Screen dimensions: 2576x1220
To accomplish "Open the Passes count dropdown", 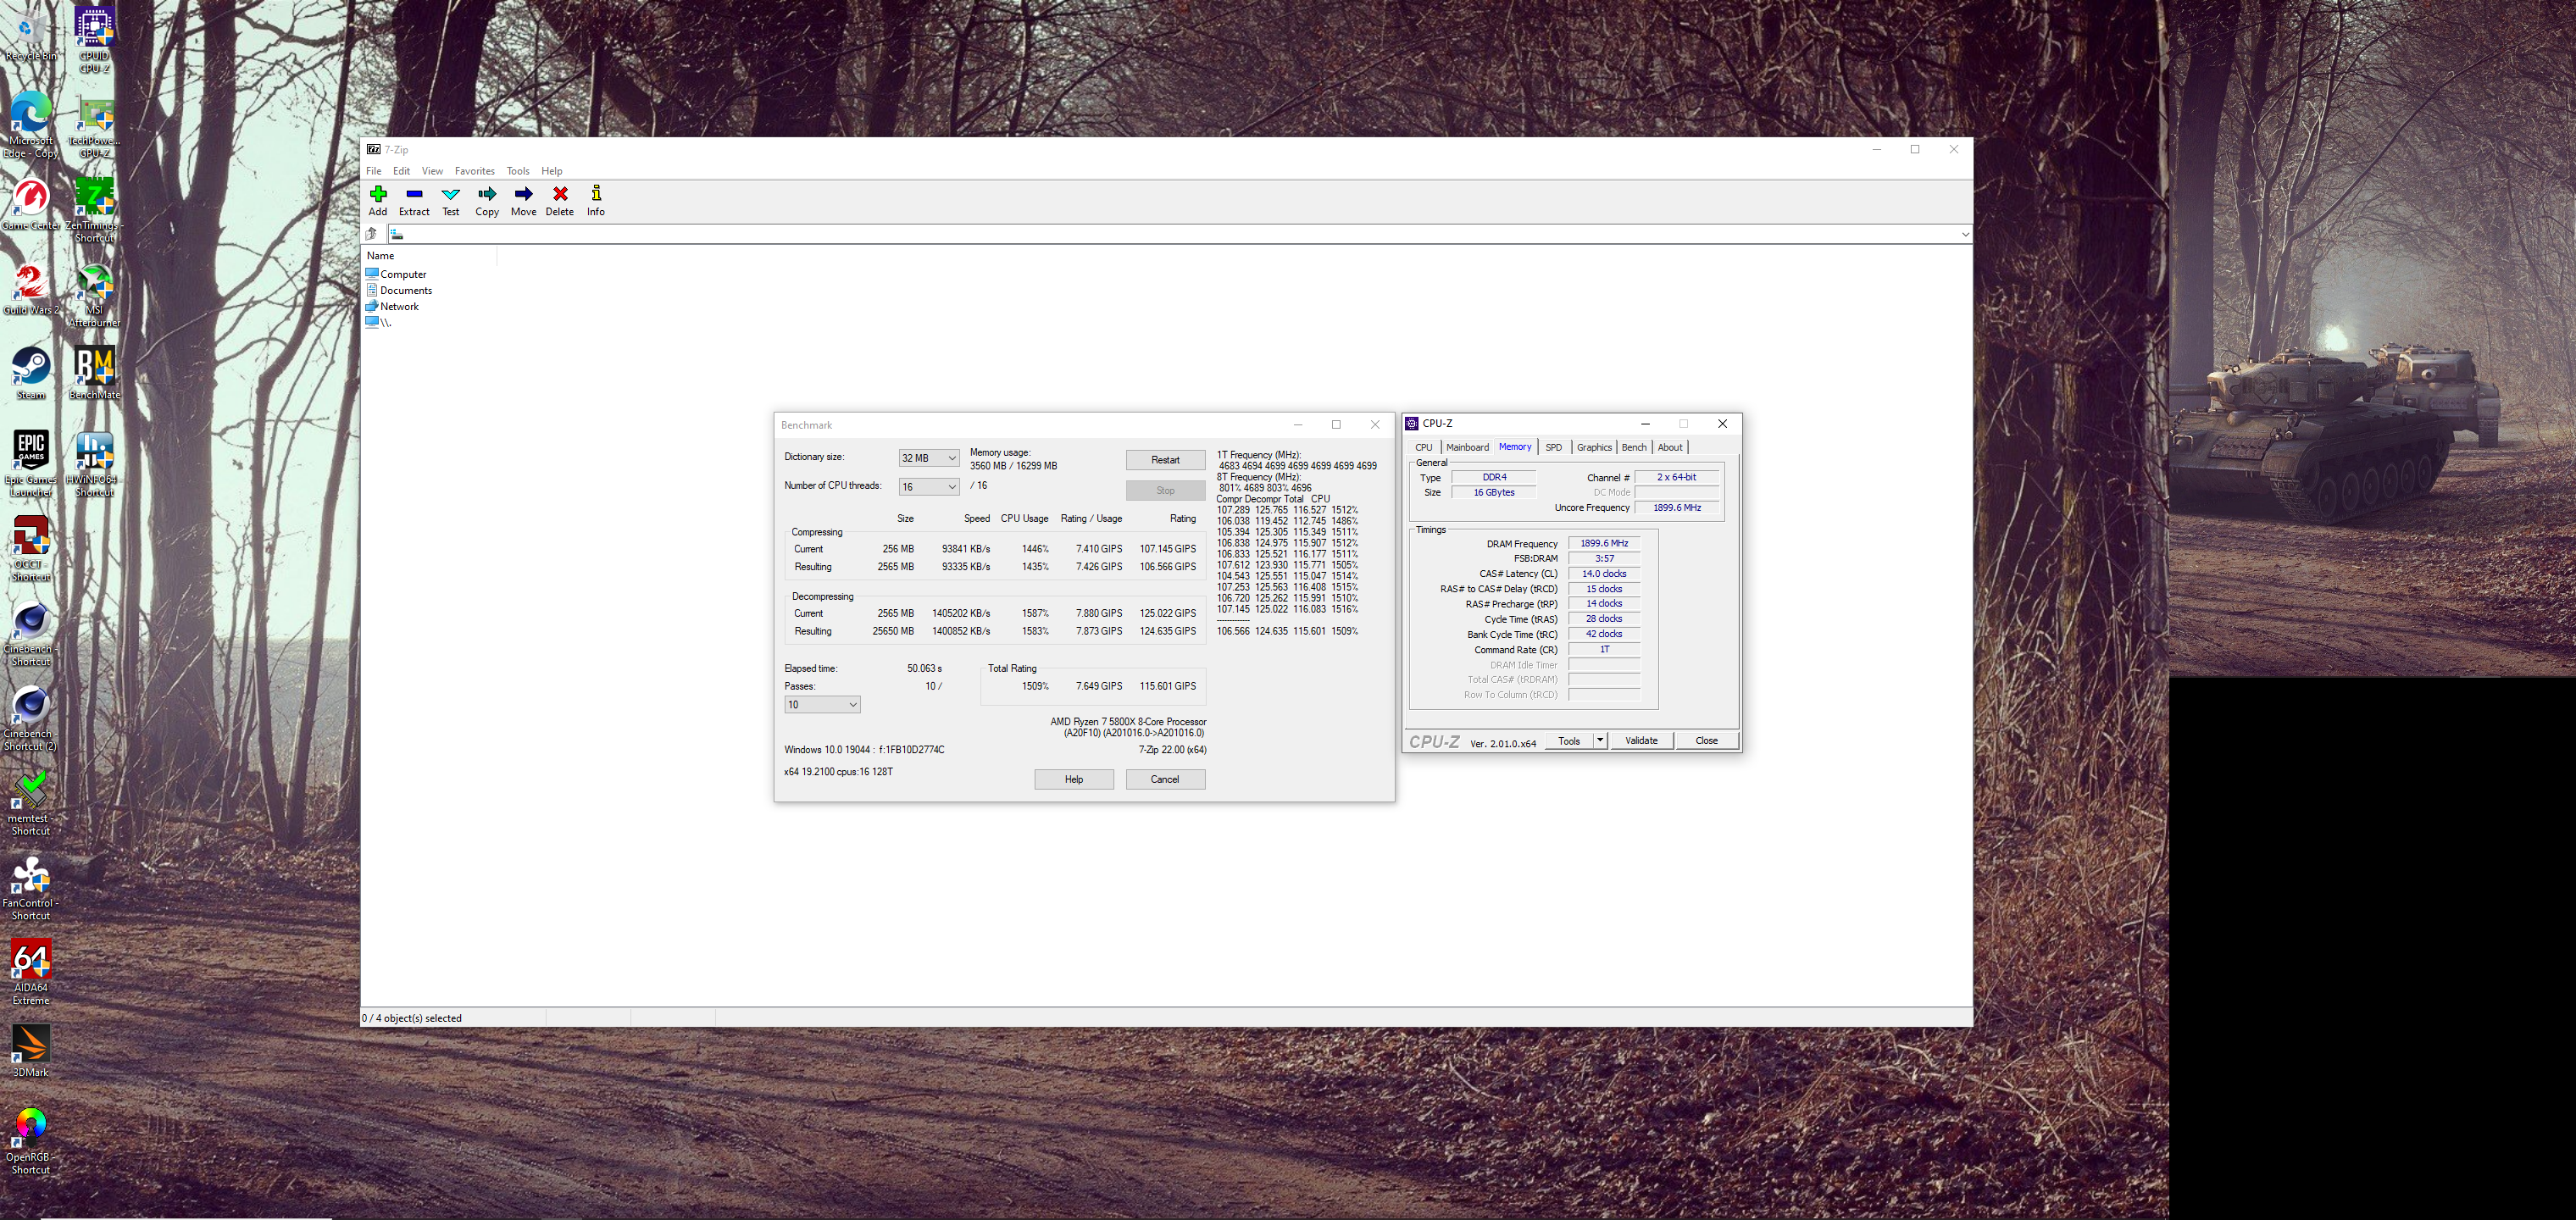I will [822, 705].
